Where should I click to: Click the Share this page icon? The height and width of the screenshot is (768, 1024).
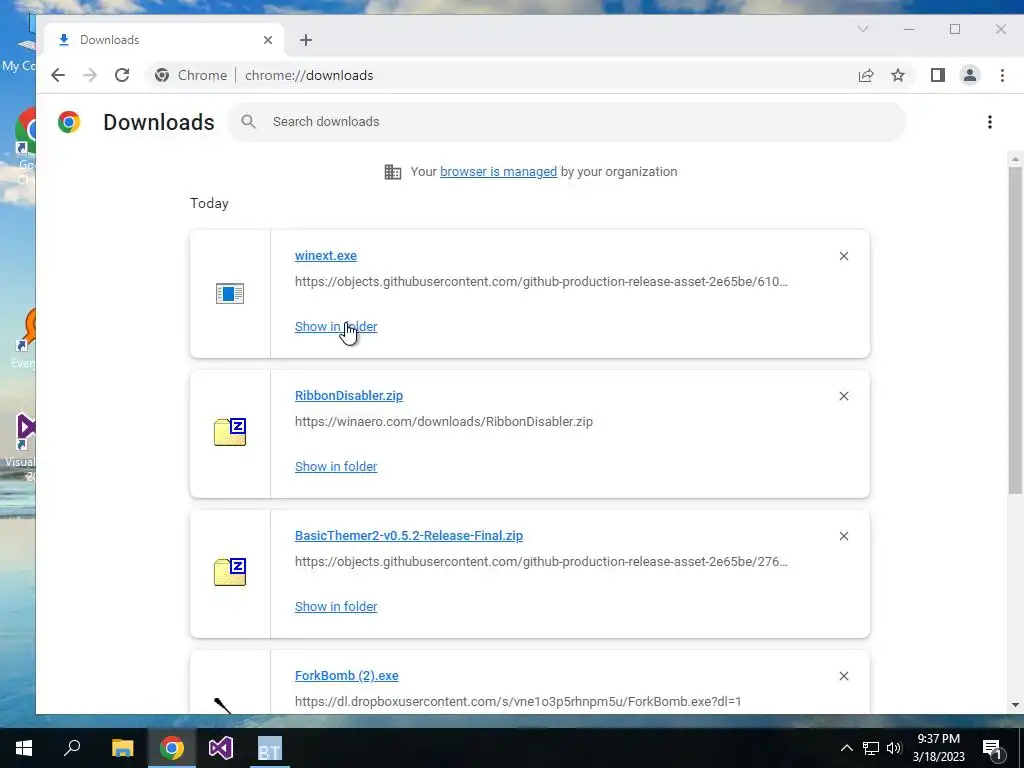coord(866,75)
